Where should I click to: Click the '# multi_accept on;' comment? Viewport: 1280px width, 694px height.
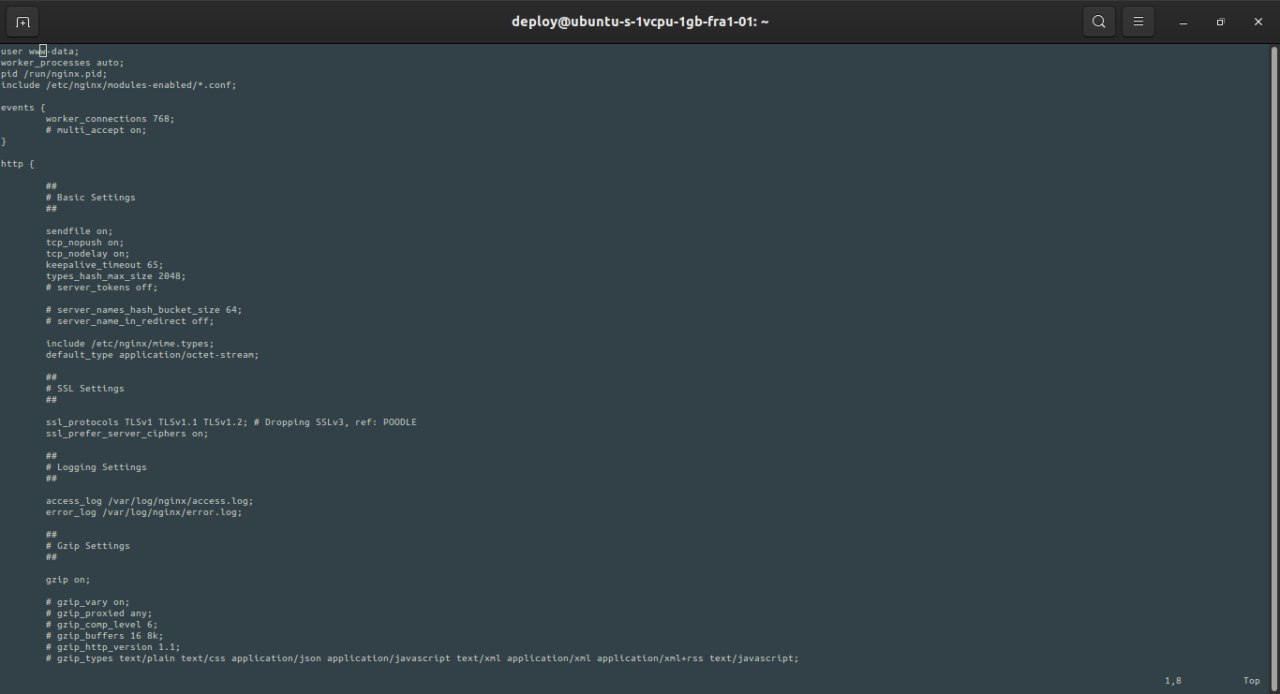pyautogui.click(x=96, y=130)
